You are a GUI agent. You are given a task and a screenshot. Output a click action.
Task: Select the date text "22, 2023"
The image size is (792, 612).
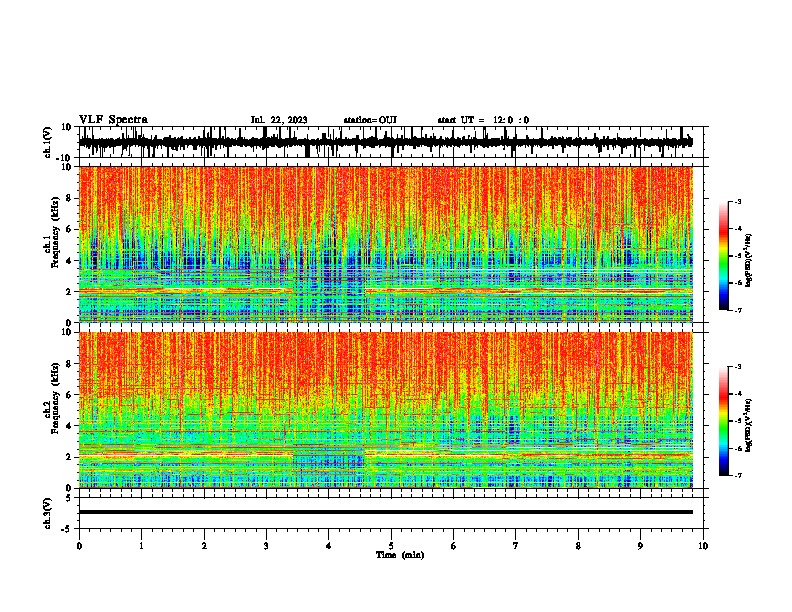(289, 120)
